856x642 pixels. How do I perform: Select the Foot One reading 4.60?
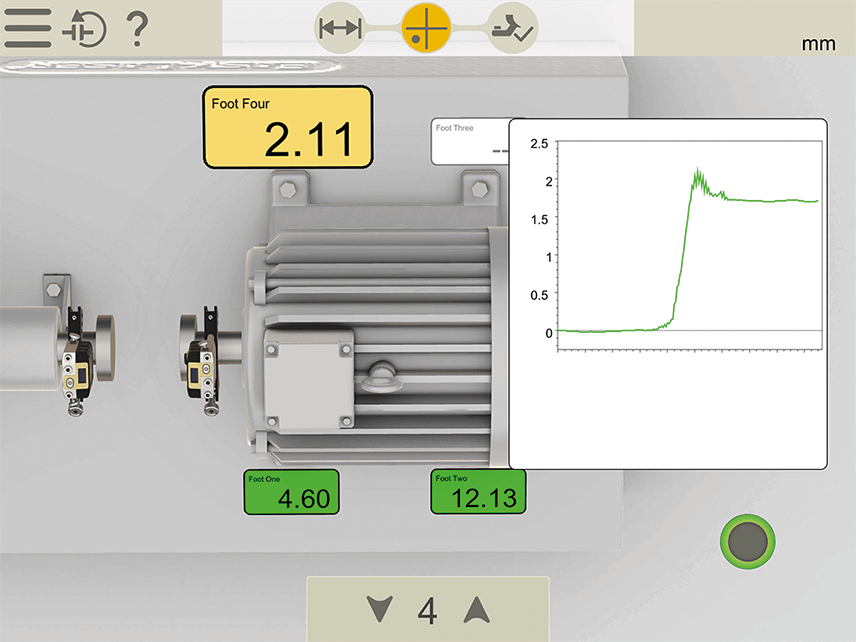(x=291, y=491)
